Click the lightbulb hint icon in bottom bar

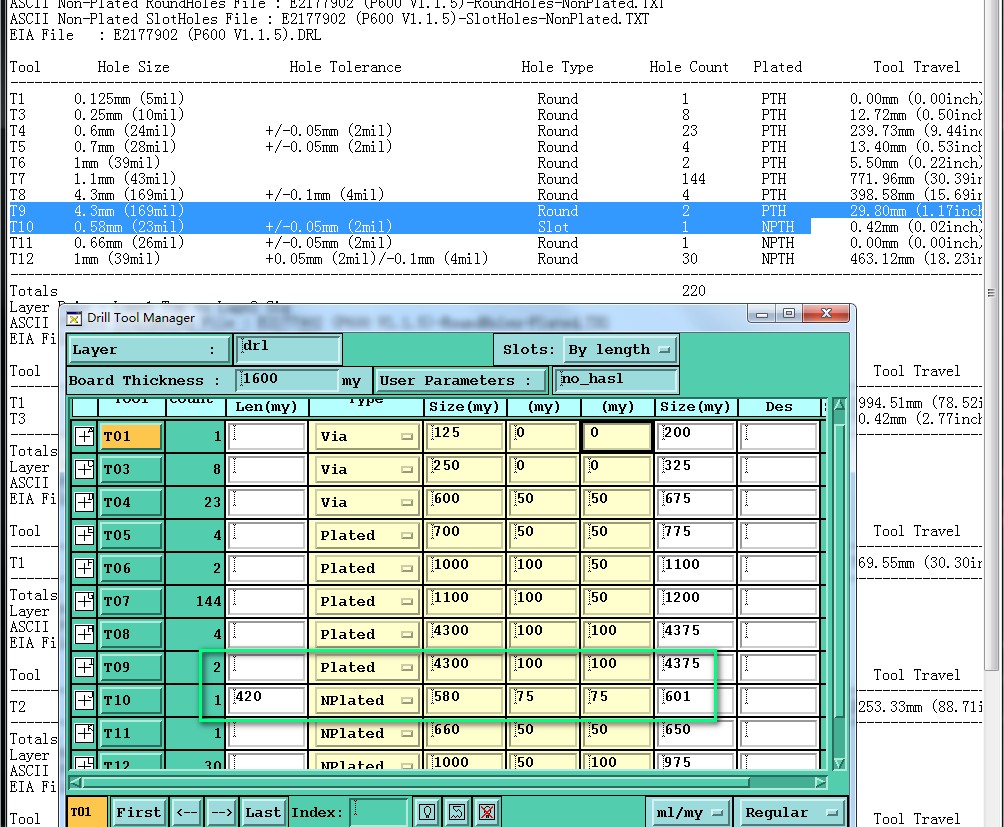(x=427, y=812)
